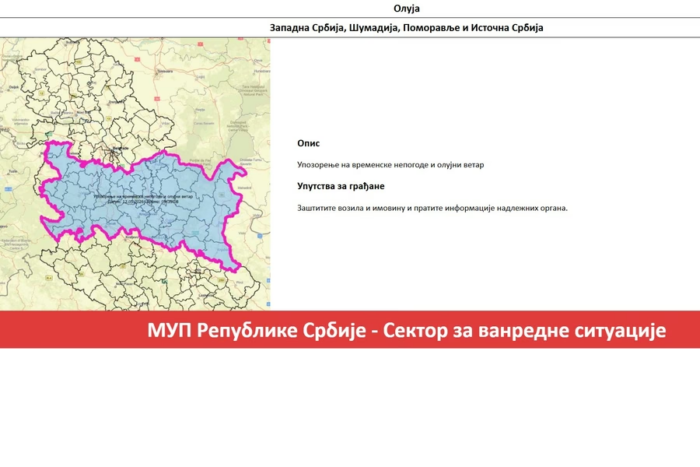Click the green road shield at western border

pyautogui.click(x=49, y=133)
